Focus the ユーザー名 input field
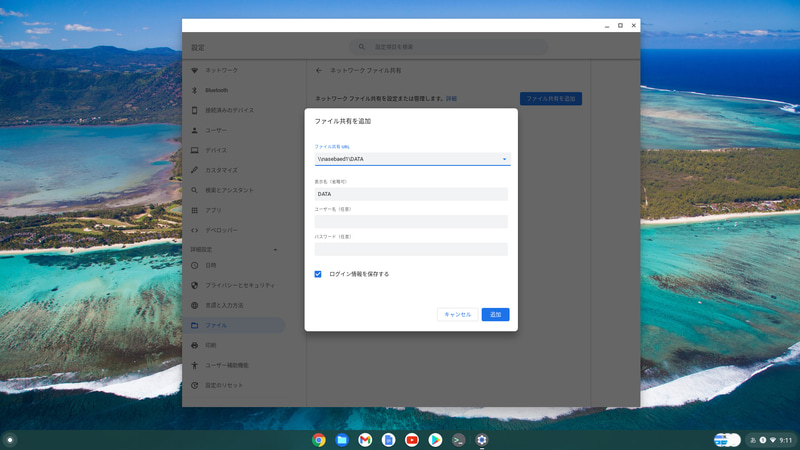Screen dimensions: 800x450 (x=411, y=221)
